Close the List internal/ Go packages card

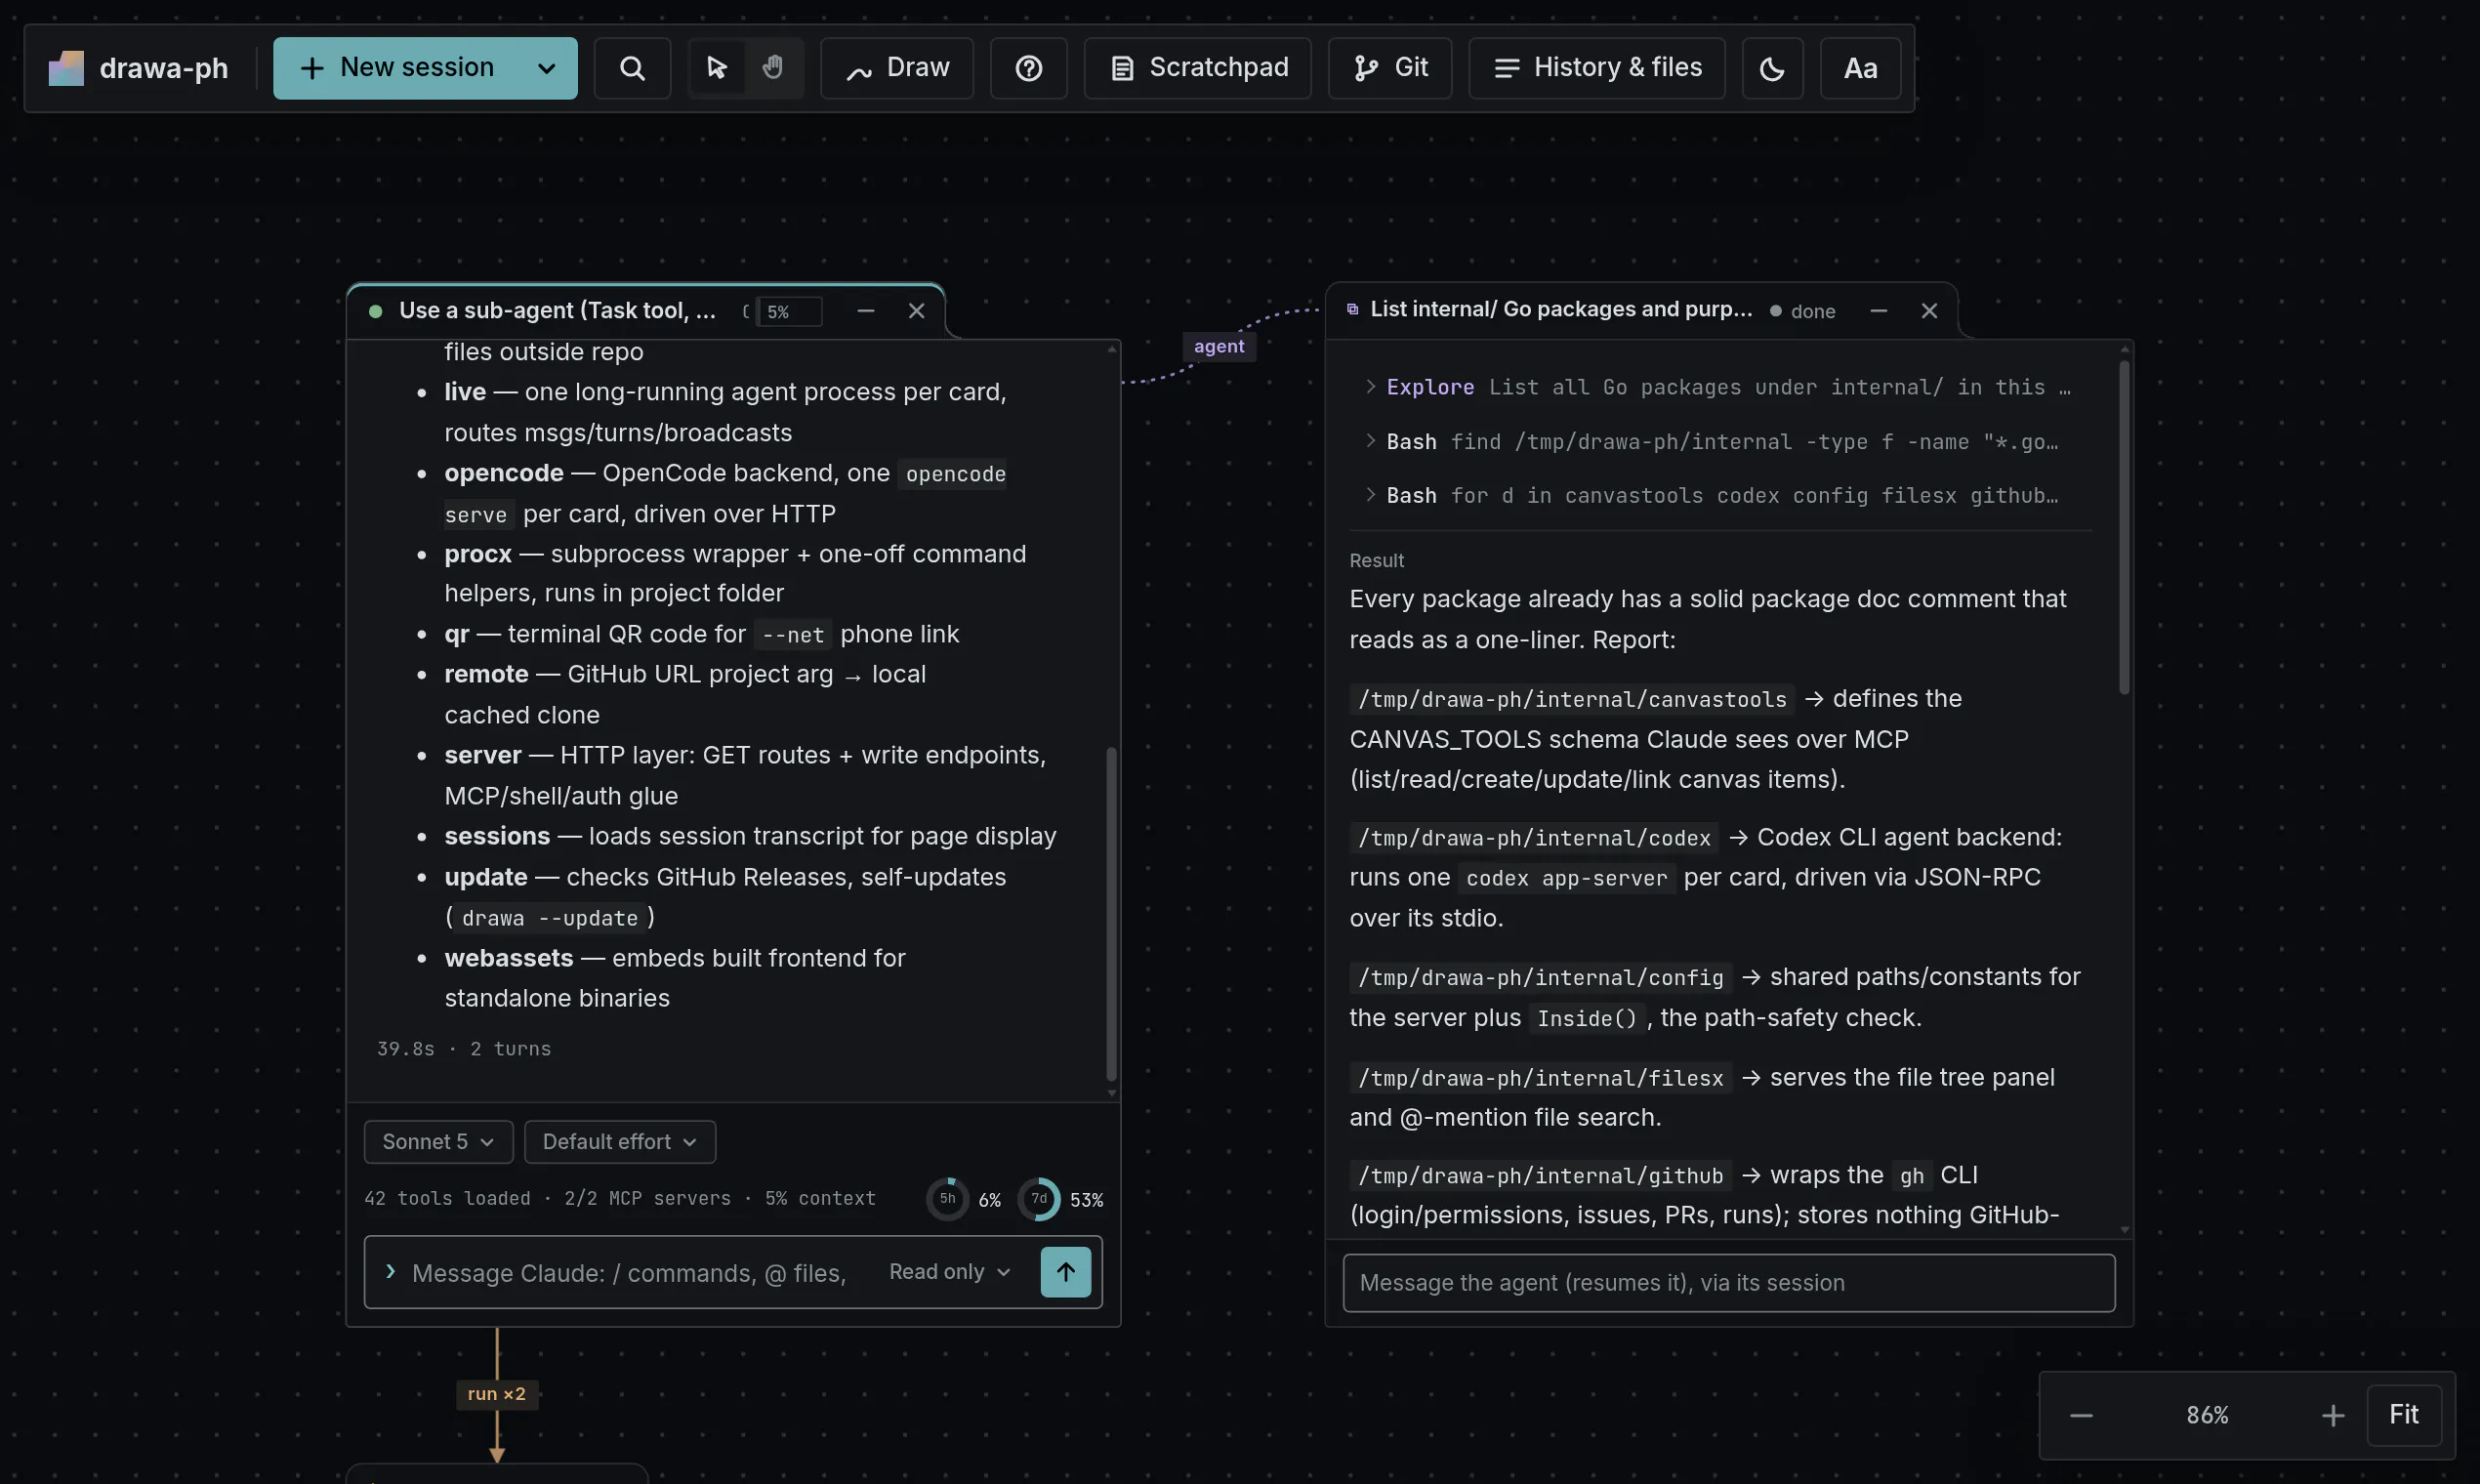click(1929, 311)
